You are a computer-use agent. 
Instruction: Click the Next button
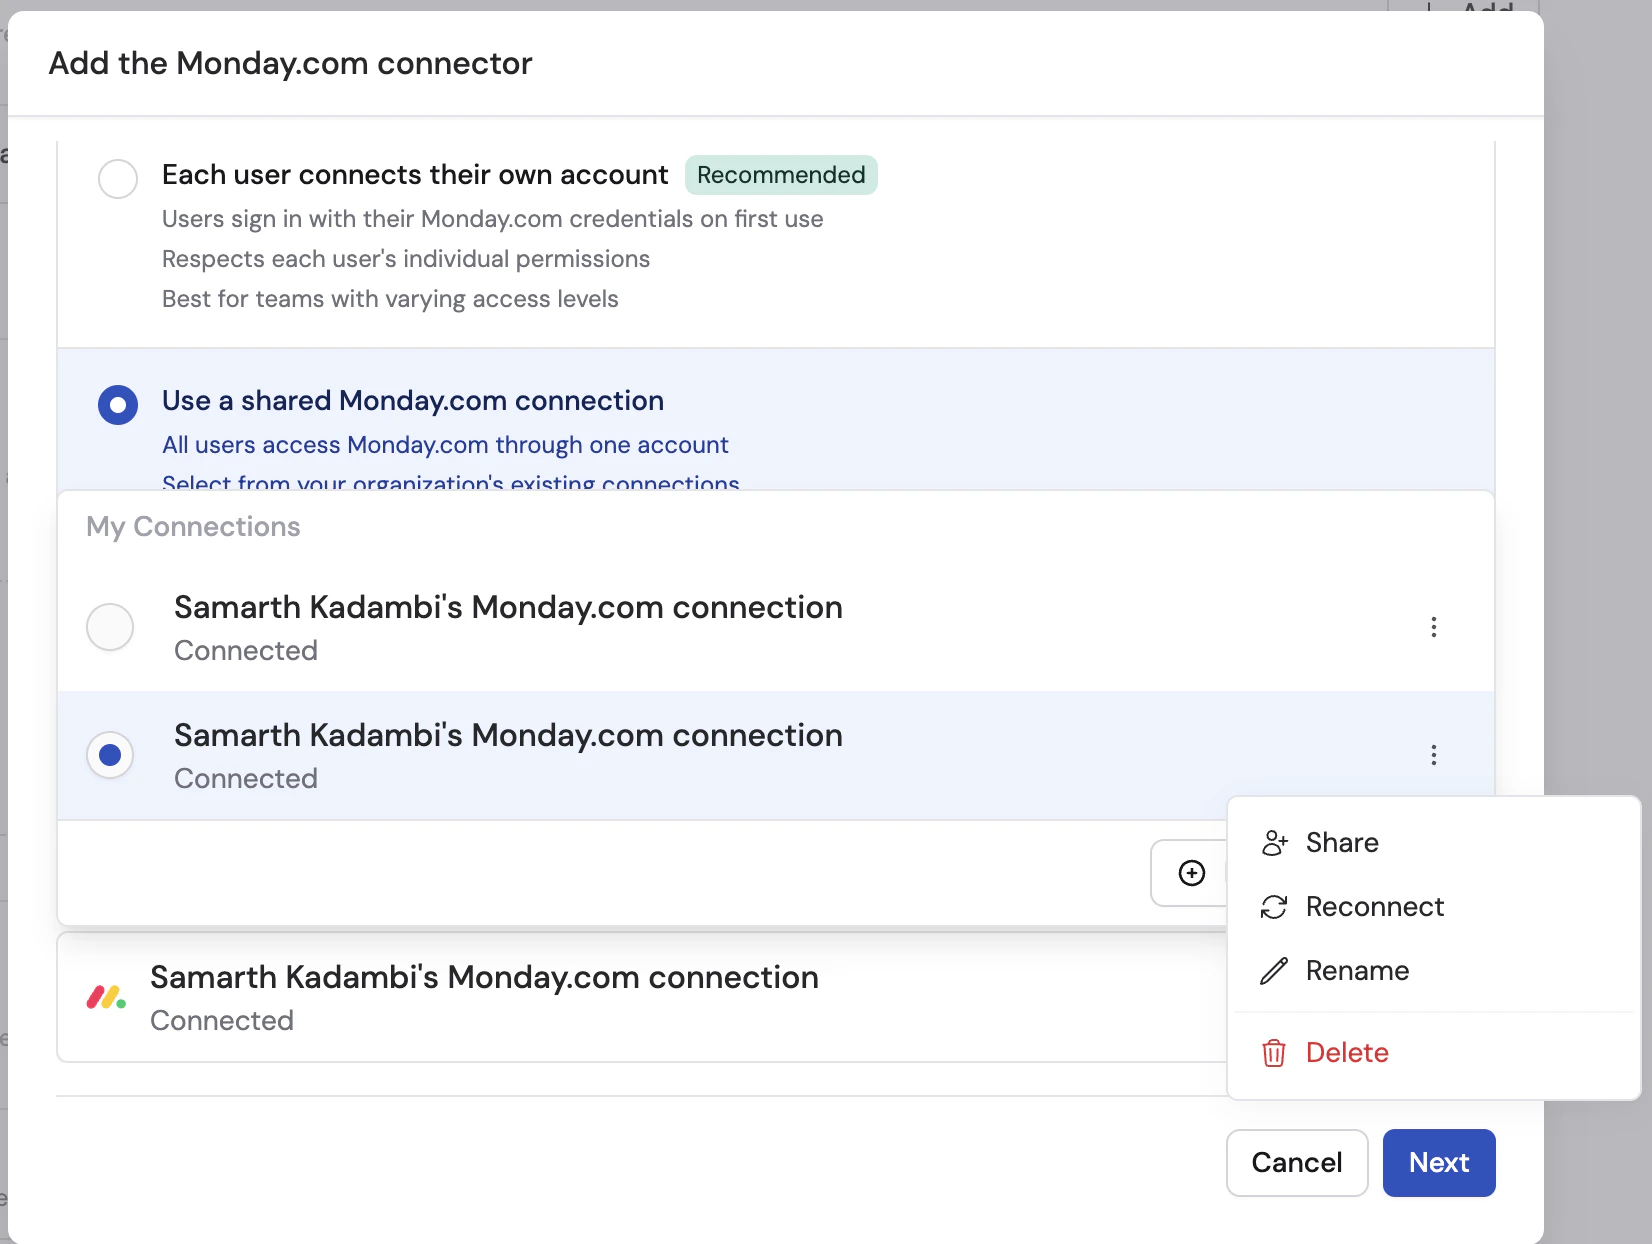click(1438, 1162)
